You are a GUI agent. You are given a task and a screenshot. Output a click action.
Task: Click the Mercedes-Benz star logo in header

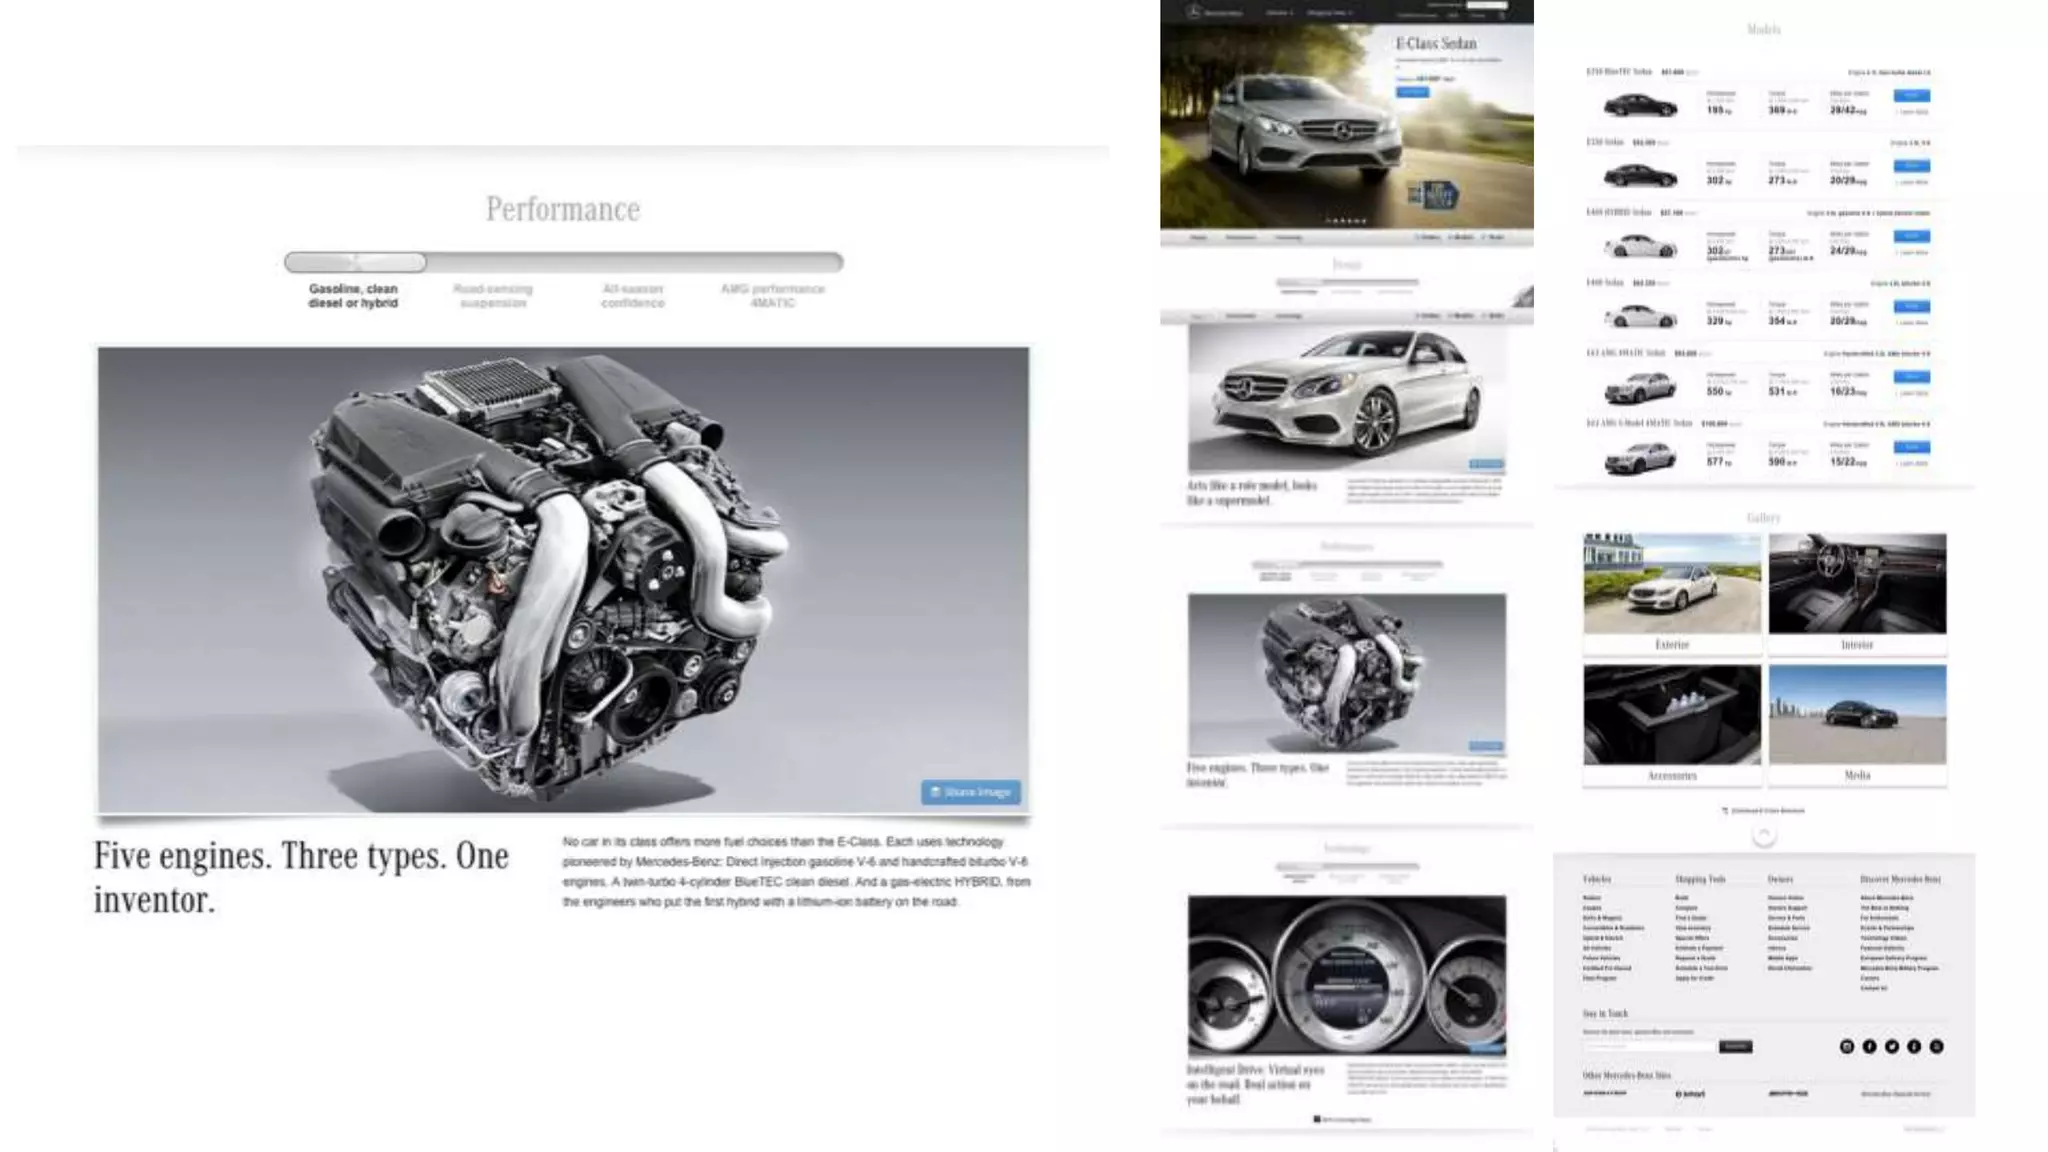pos(1192,12)
